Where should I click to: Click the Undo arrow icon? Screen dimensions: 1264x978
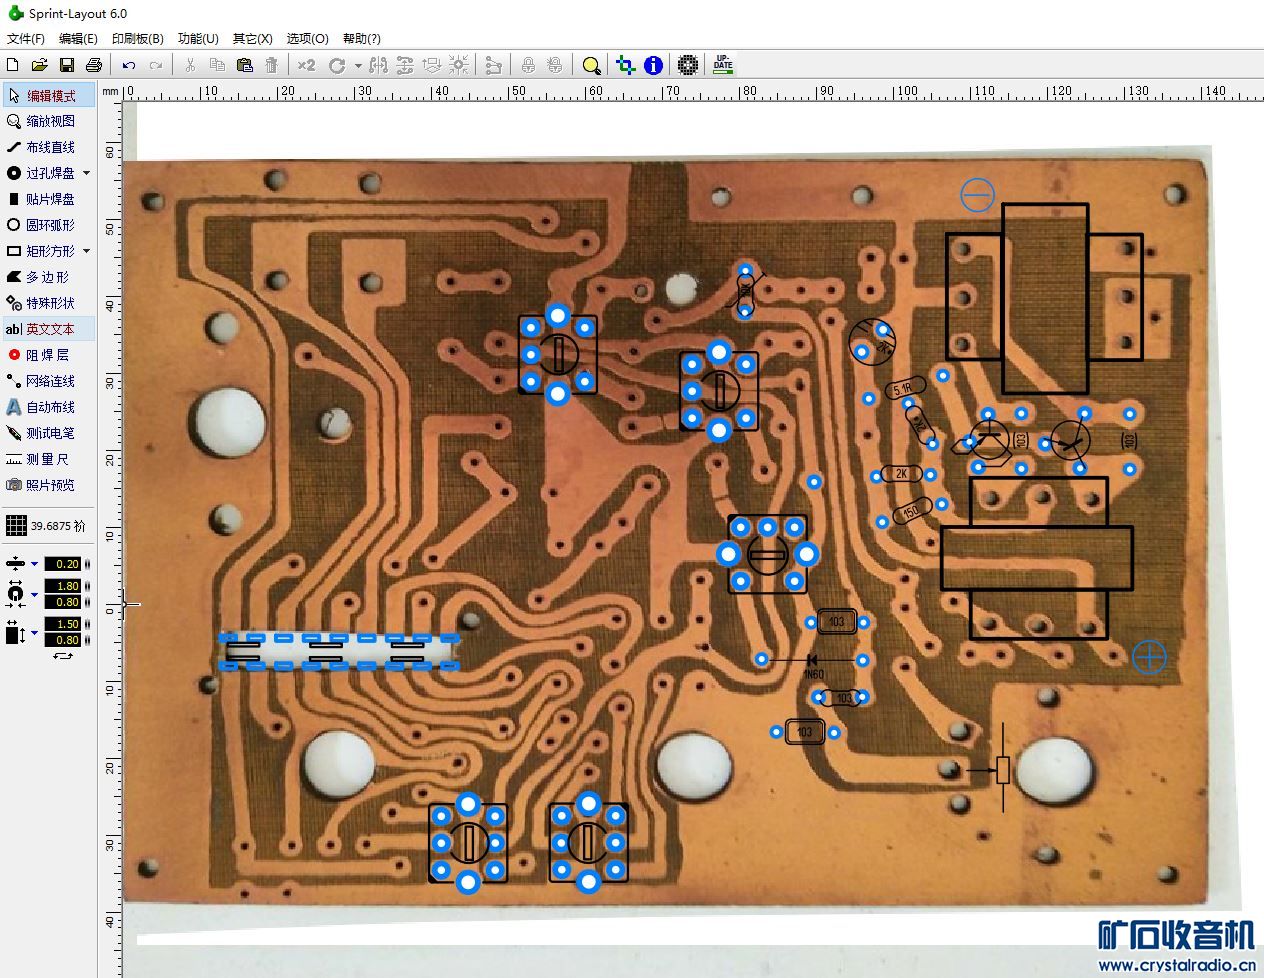[x=129, y=65]
